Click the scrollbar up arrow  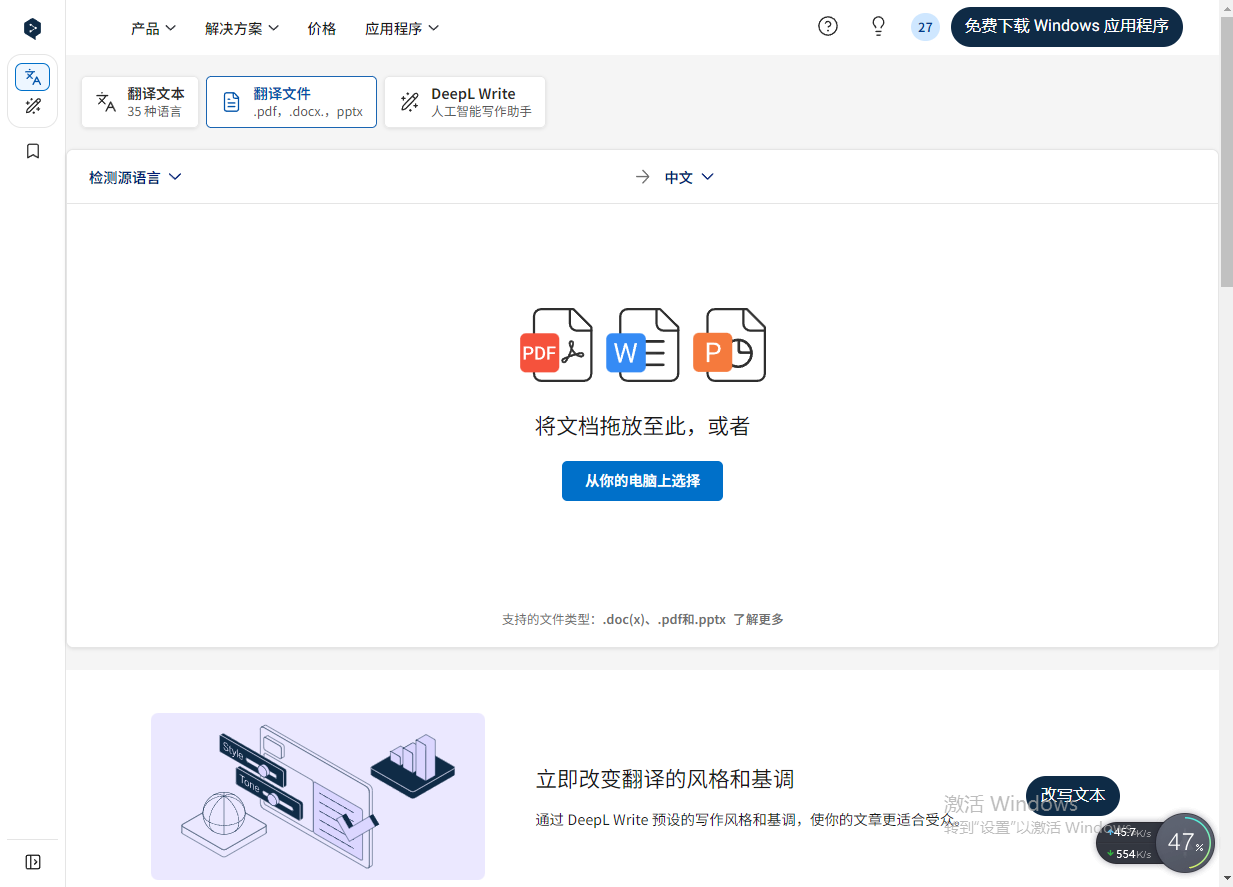point(1226,7)
